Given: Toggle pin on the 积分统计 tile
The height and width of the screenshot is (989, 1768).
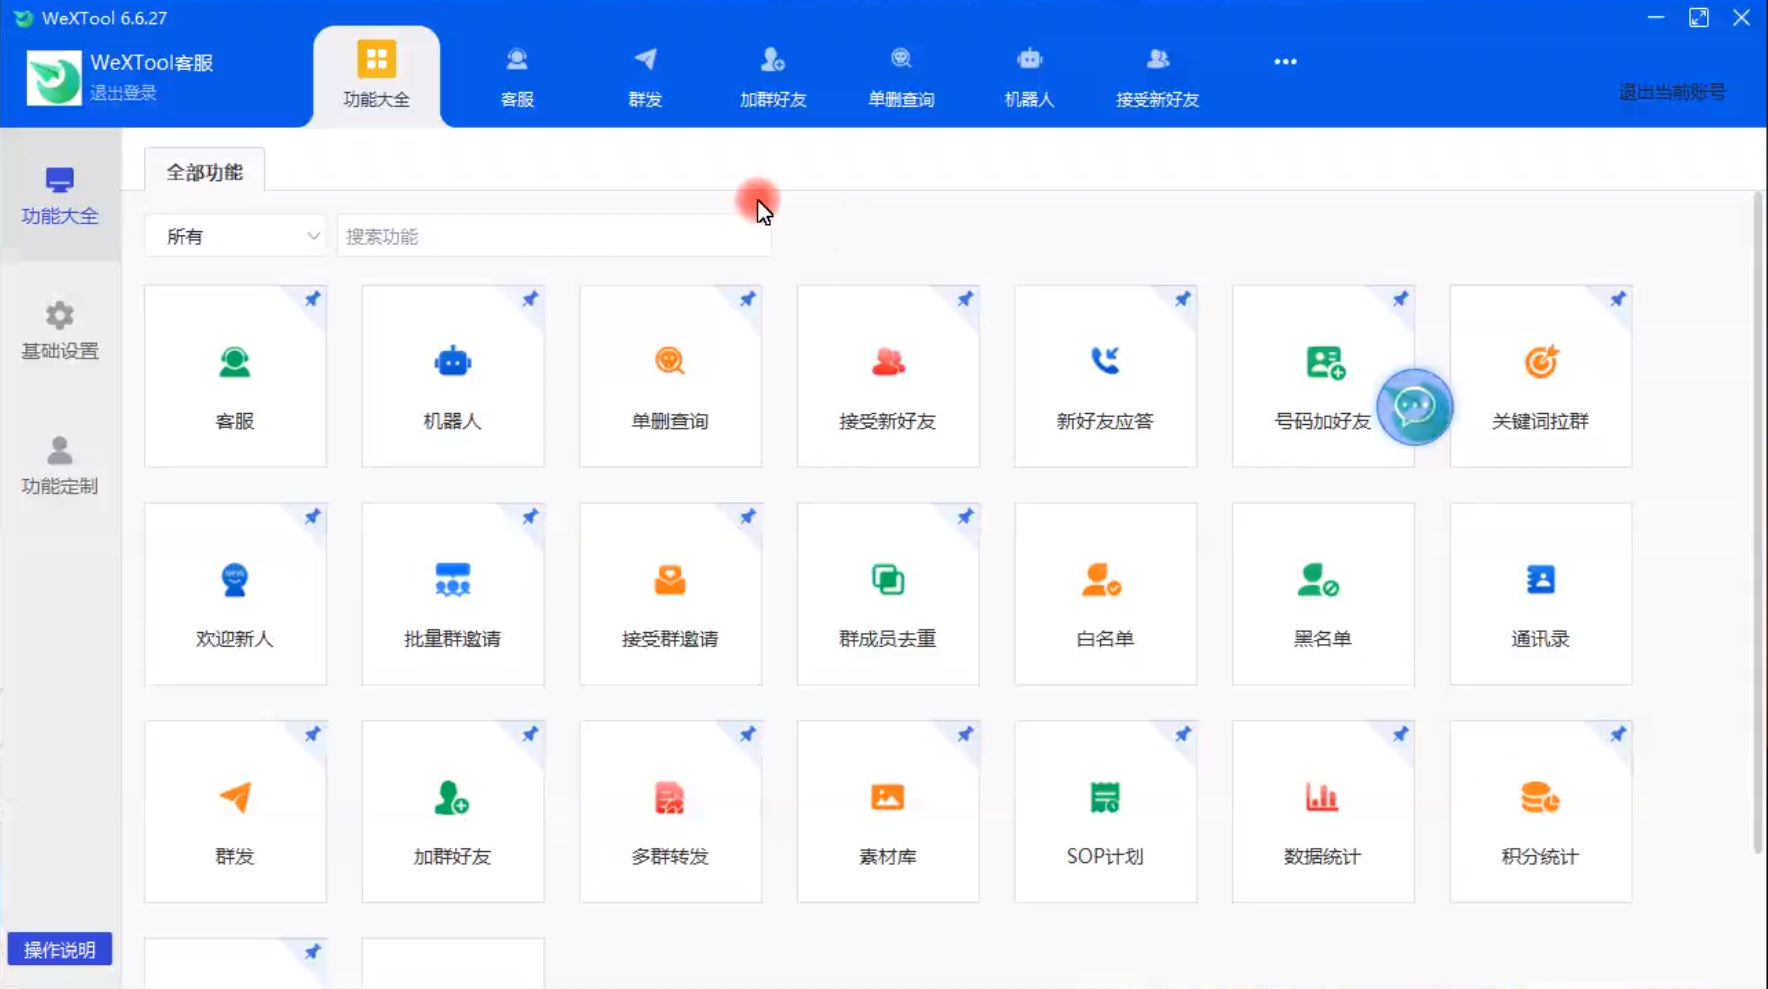Looking at the screenshot, I should point(1617,735).
